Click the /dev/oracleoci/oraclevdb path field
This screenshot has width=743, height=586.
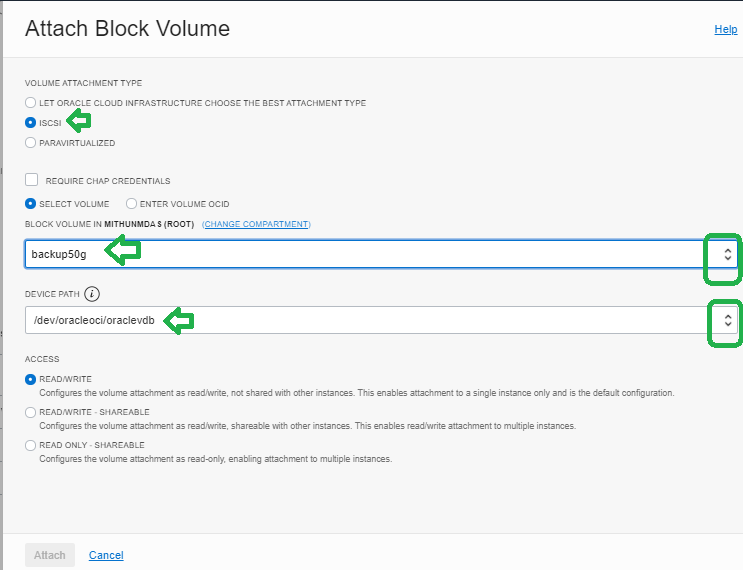(x=381, y=320)
